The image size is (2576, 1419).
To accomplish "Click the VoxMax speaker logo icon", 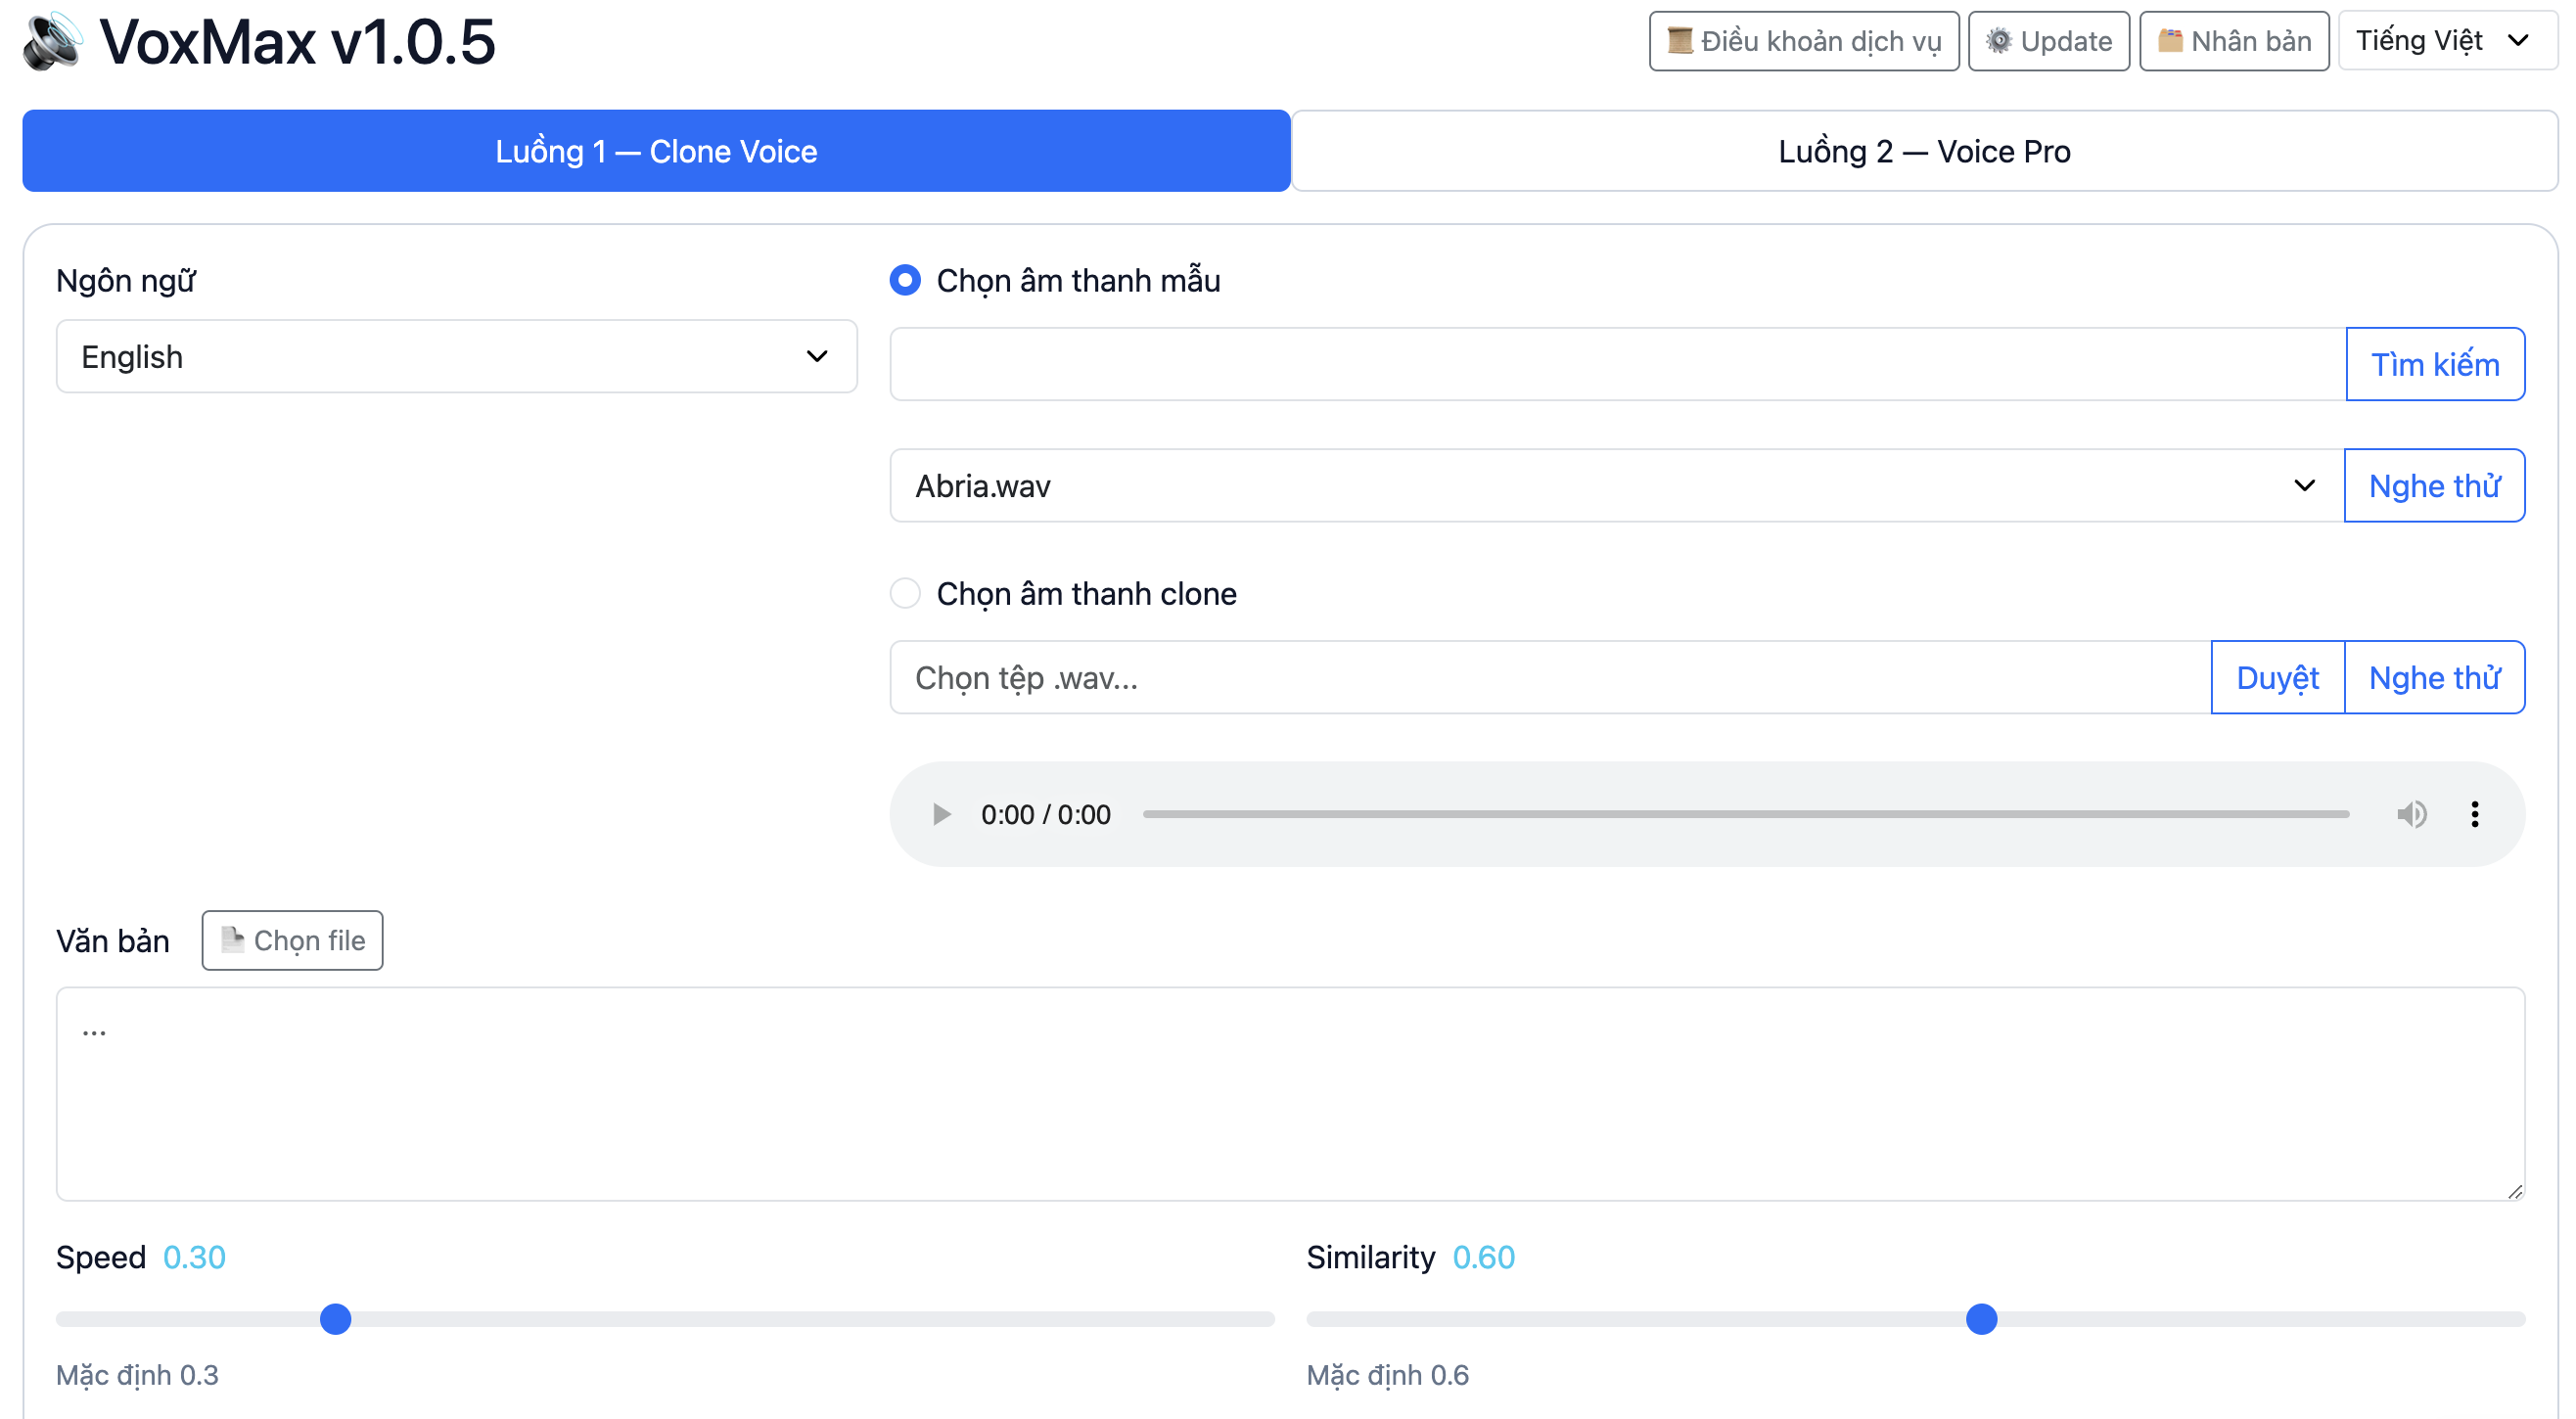I will point(52,42).
